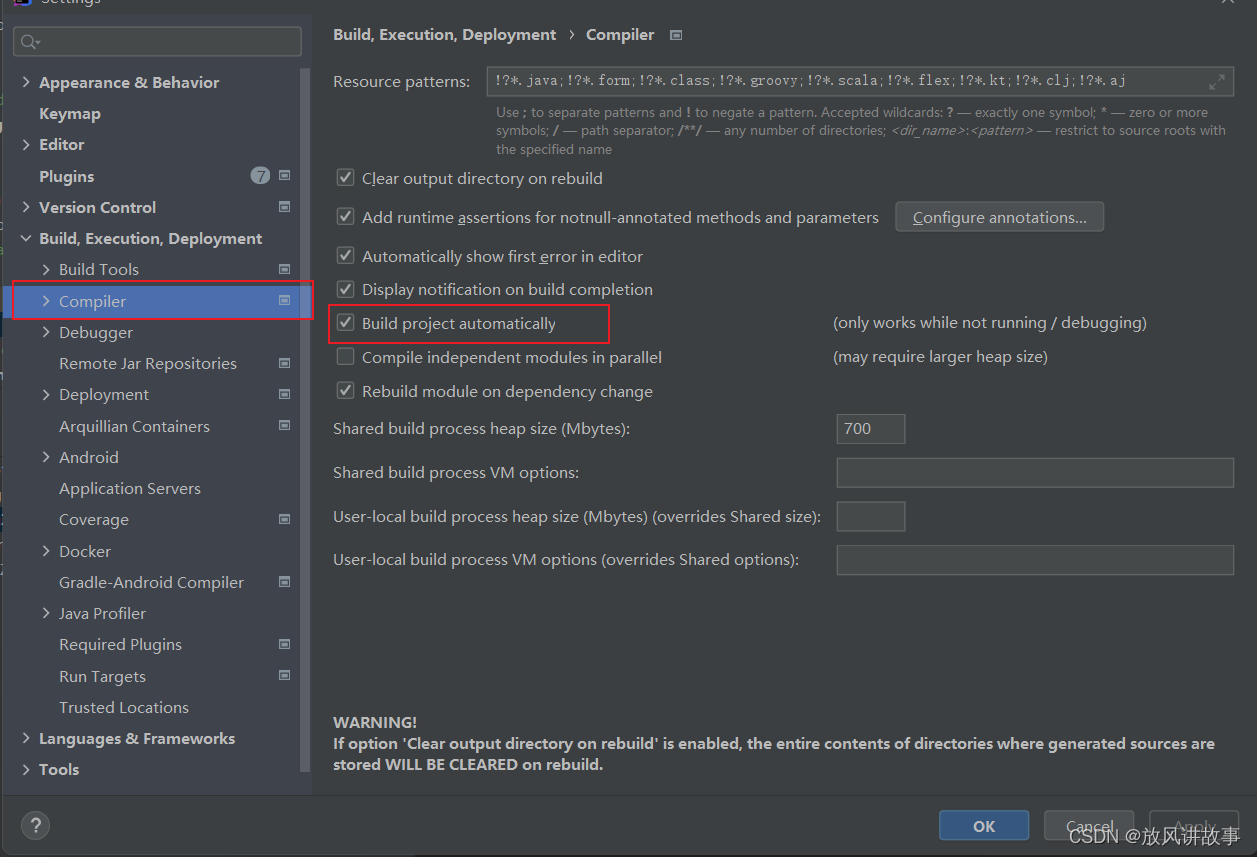
Task: Confirm settings with the OK button
Action: [x=984, y=826]
